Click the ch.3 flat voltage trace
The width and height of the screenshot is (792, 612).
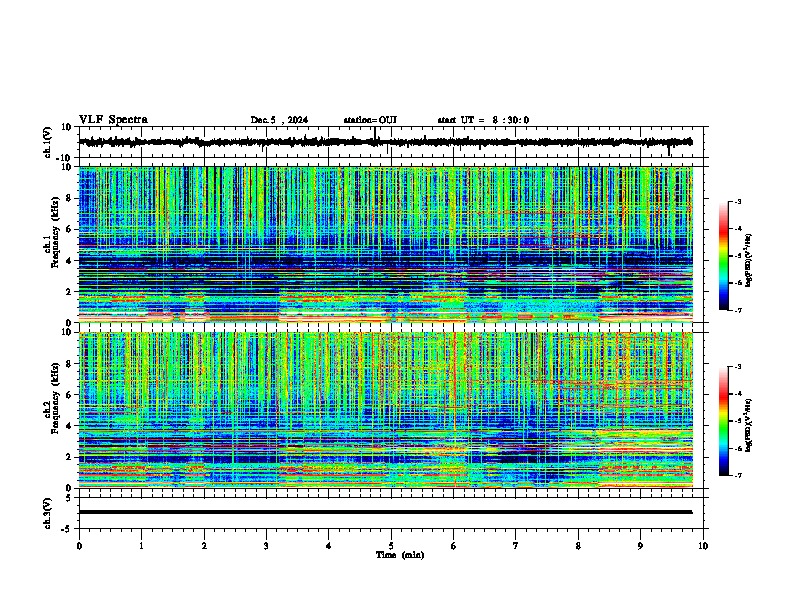click(386, 512)
